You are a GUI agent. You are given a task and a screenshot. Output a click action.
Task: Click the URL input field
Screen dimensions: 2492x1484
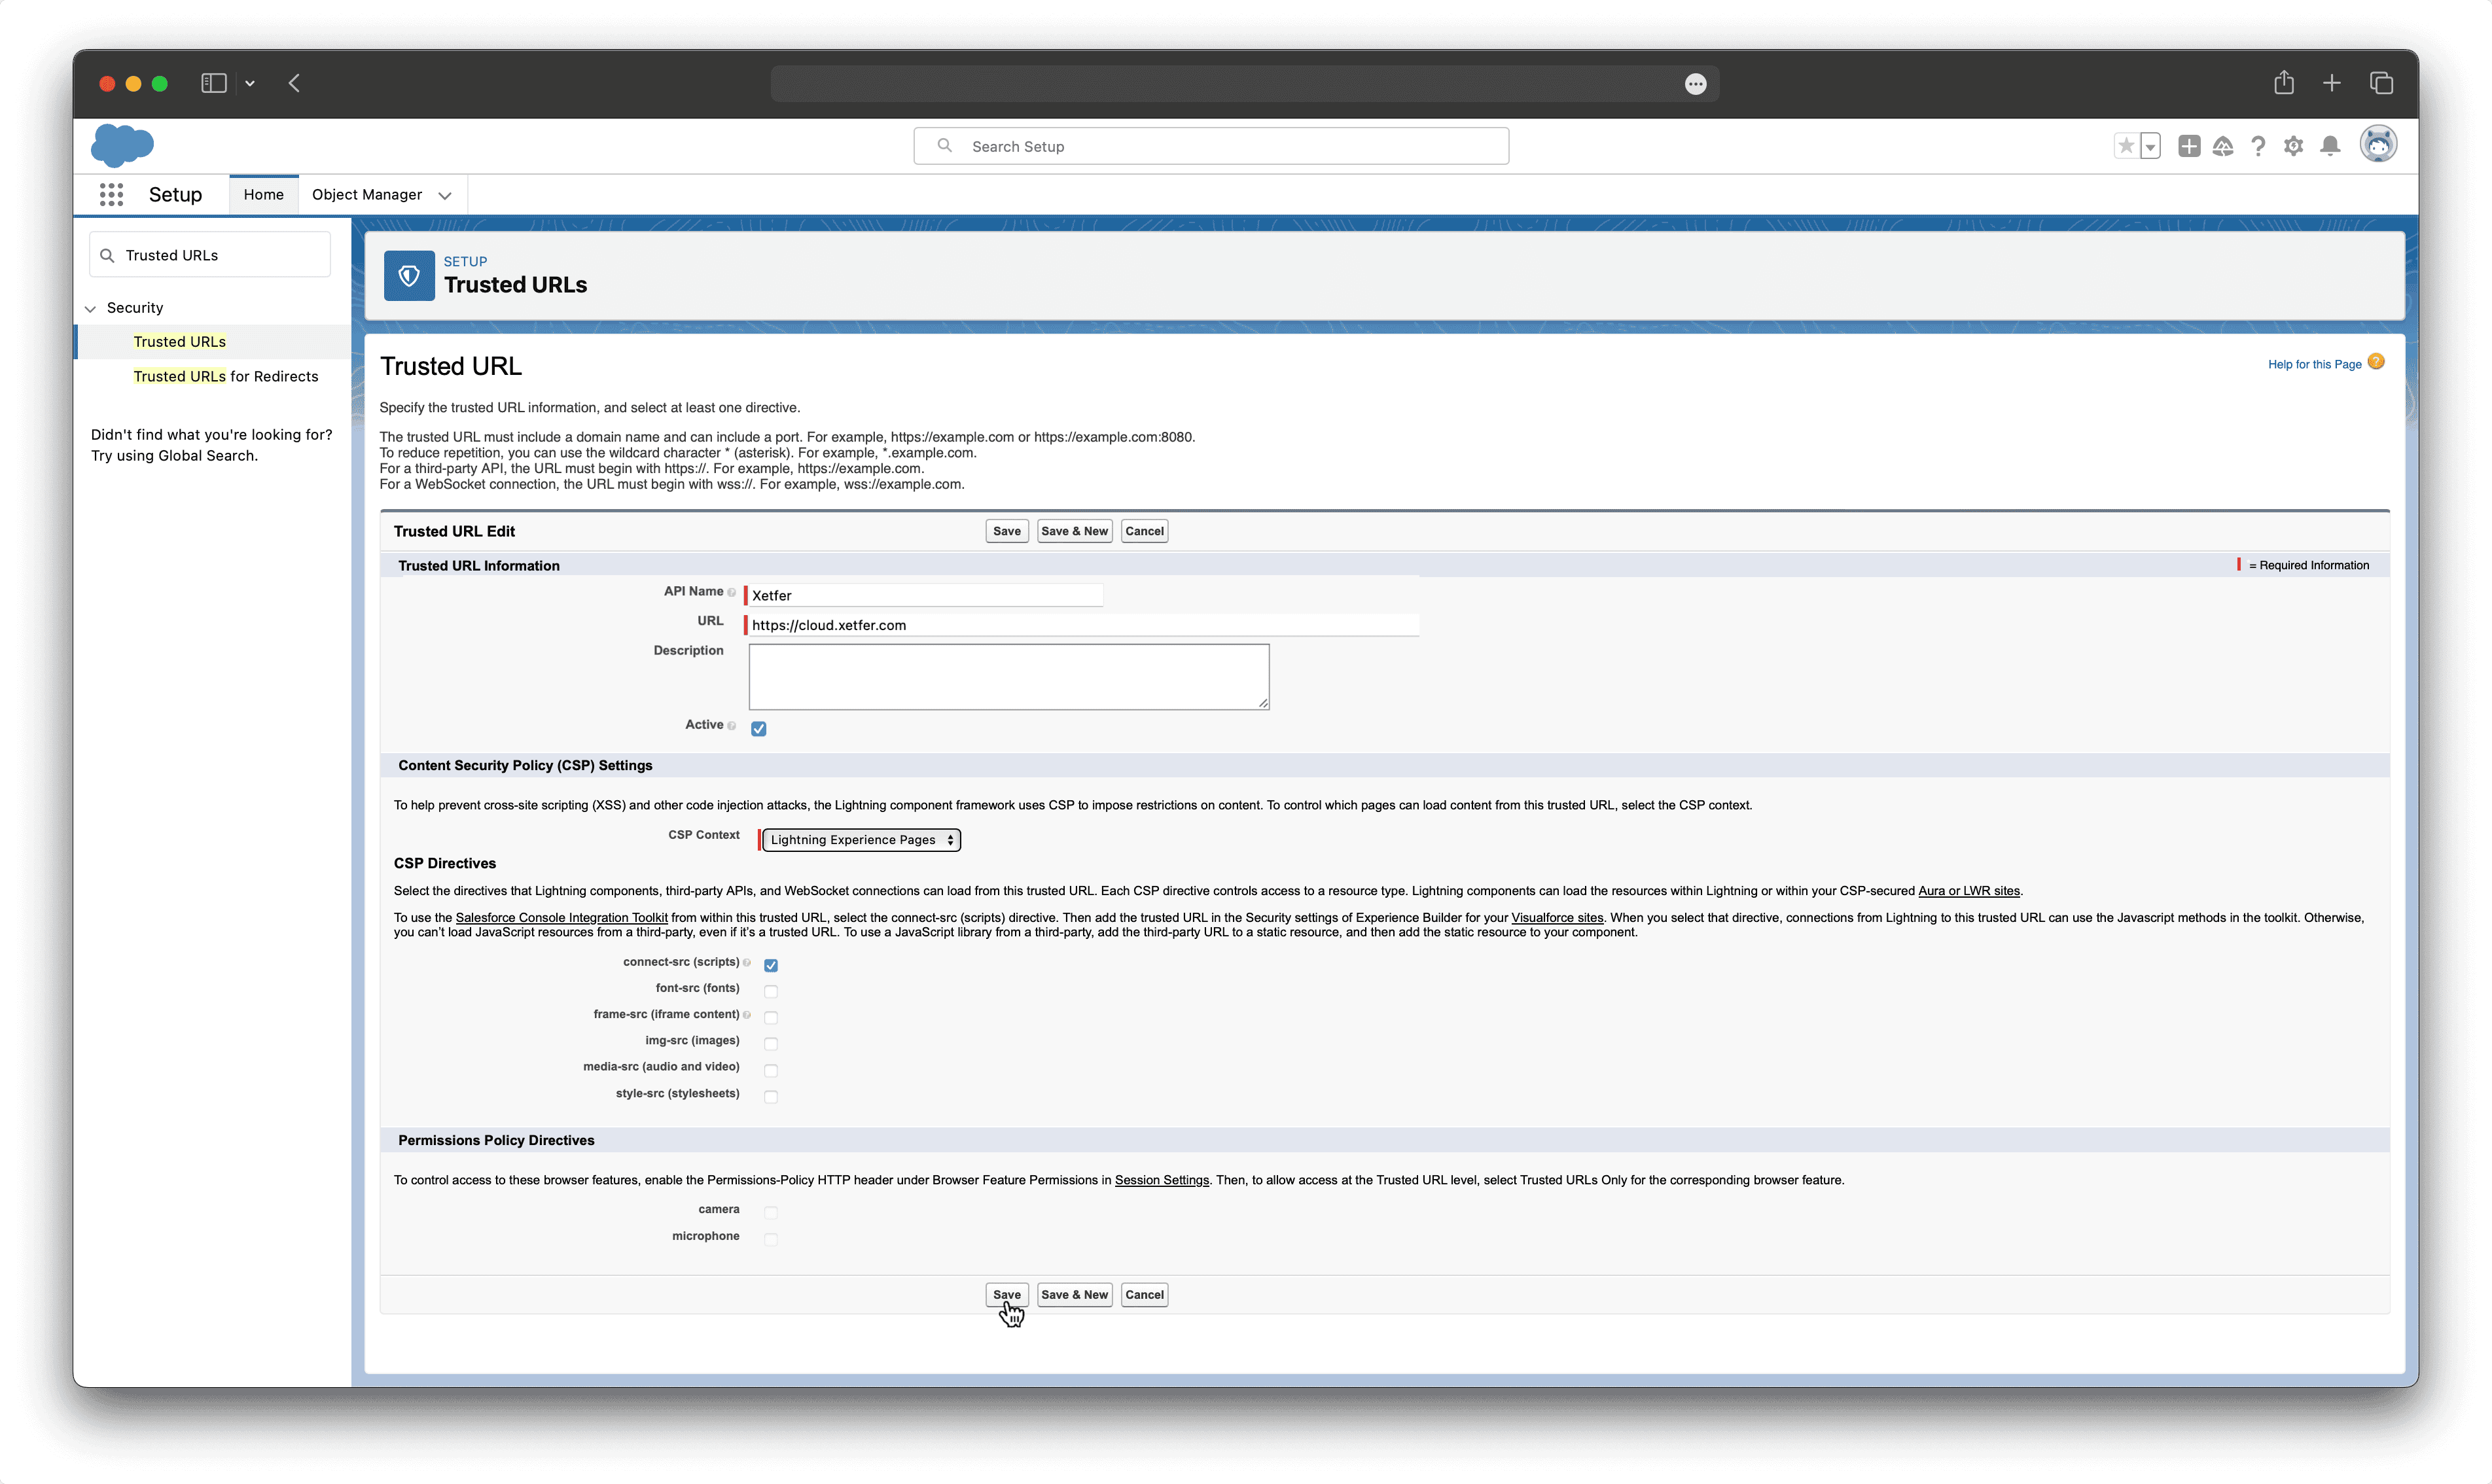point(1084,625)
